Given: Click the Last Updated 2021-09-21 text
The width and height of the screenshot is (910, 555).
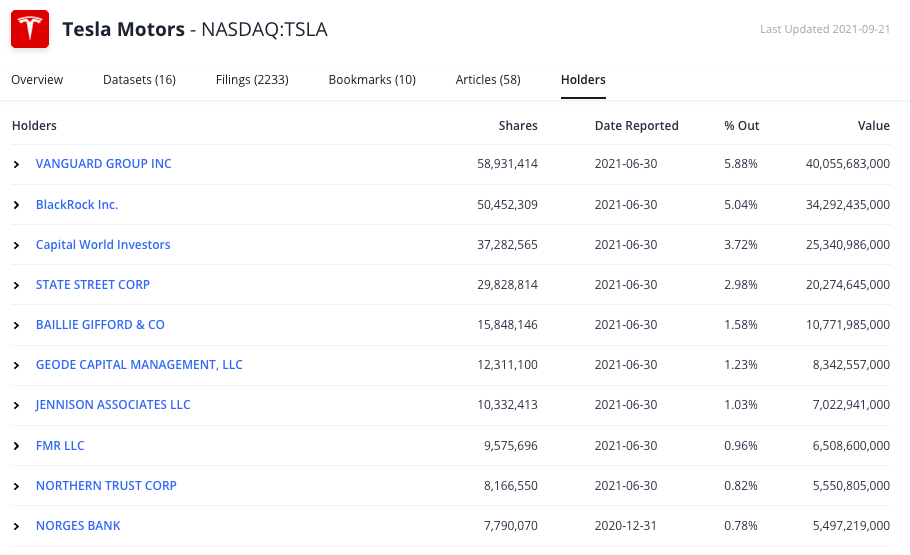Looking at the screenshot, I should pyautogui.click(x=825, y=29).
